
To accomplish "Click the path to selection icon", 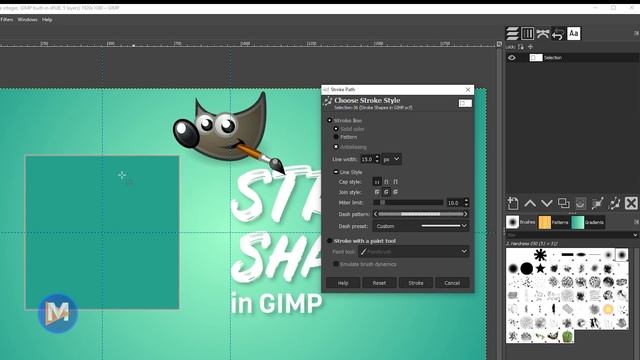I will tap(580, 203).
